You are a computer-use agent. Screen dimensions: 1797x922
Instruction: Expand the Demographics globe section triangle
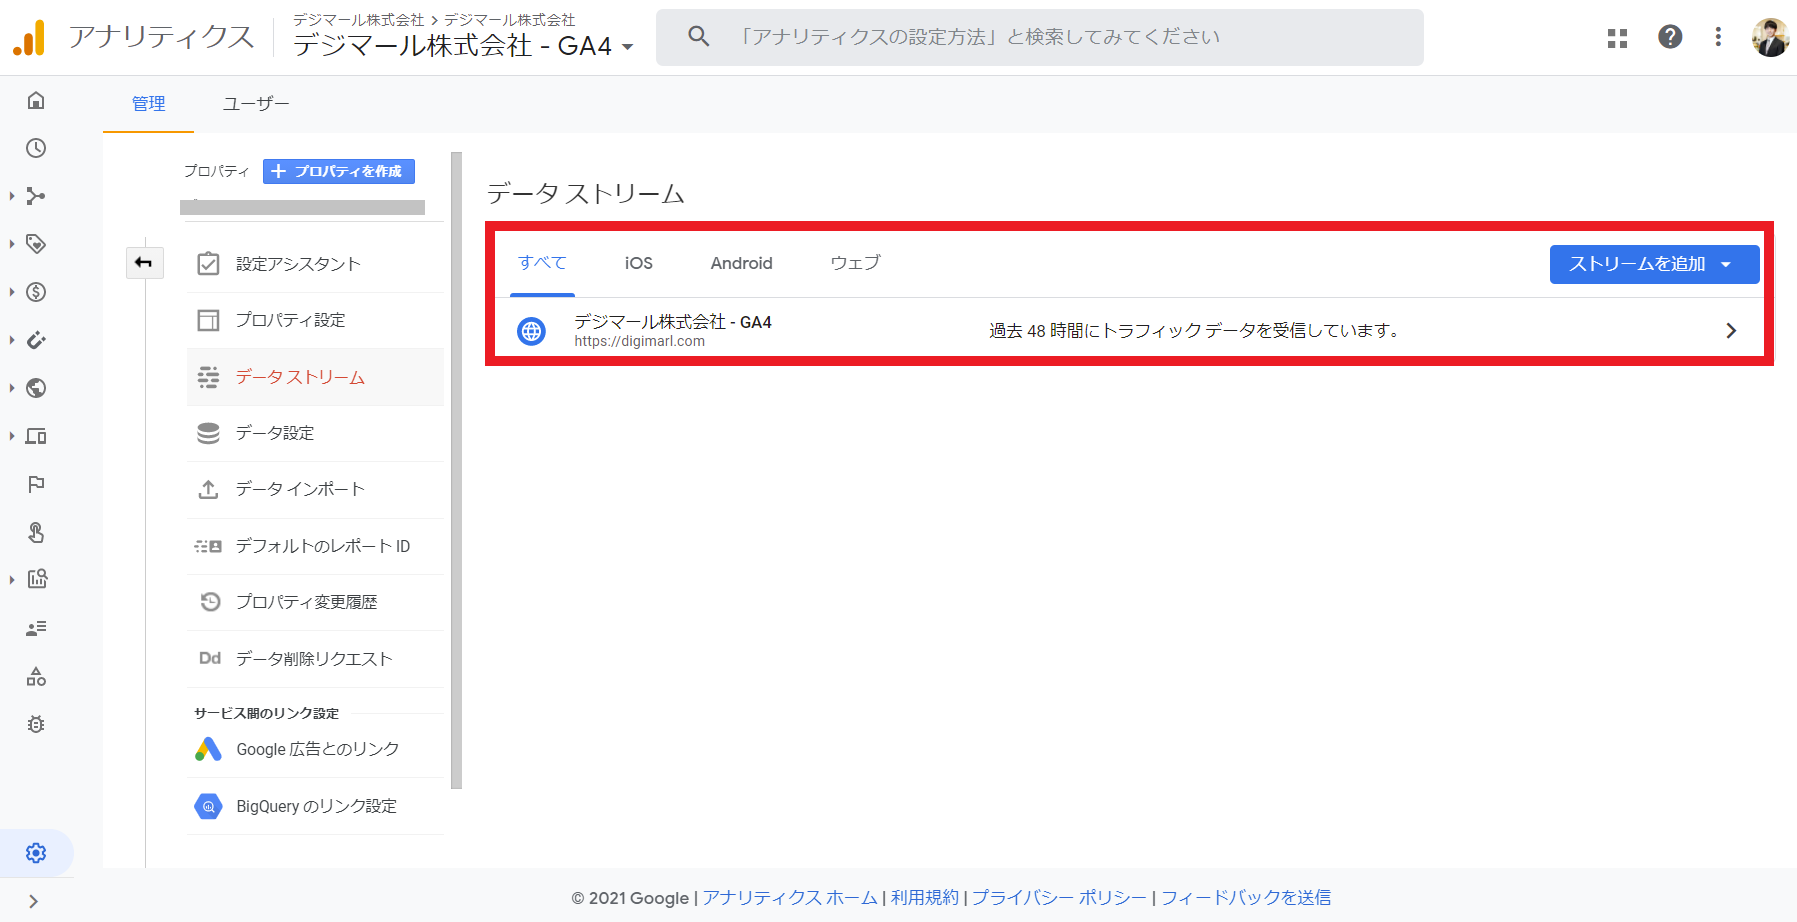point(12,388)
